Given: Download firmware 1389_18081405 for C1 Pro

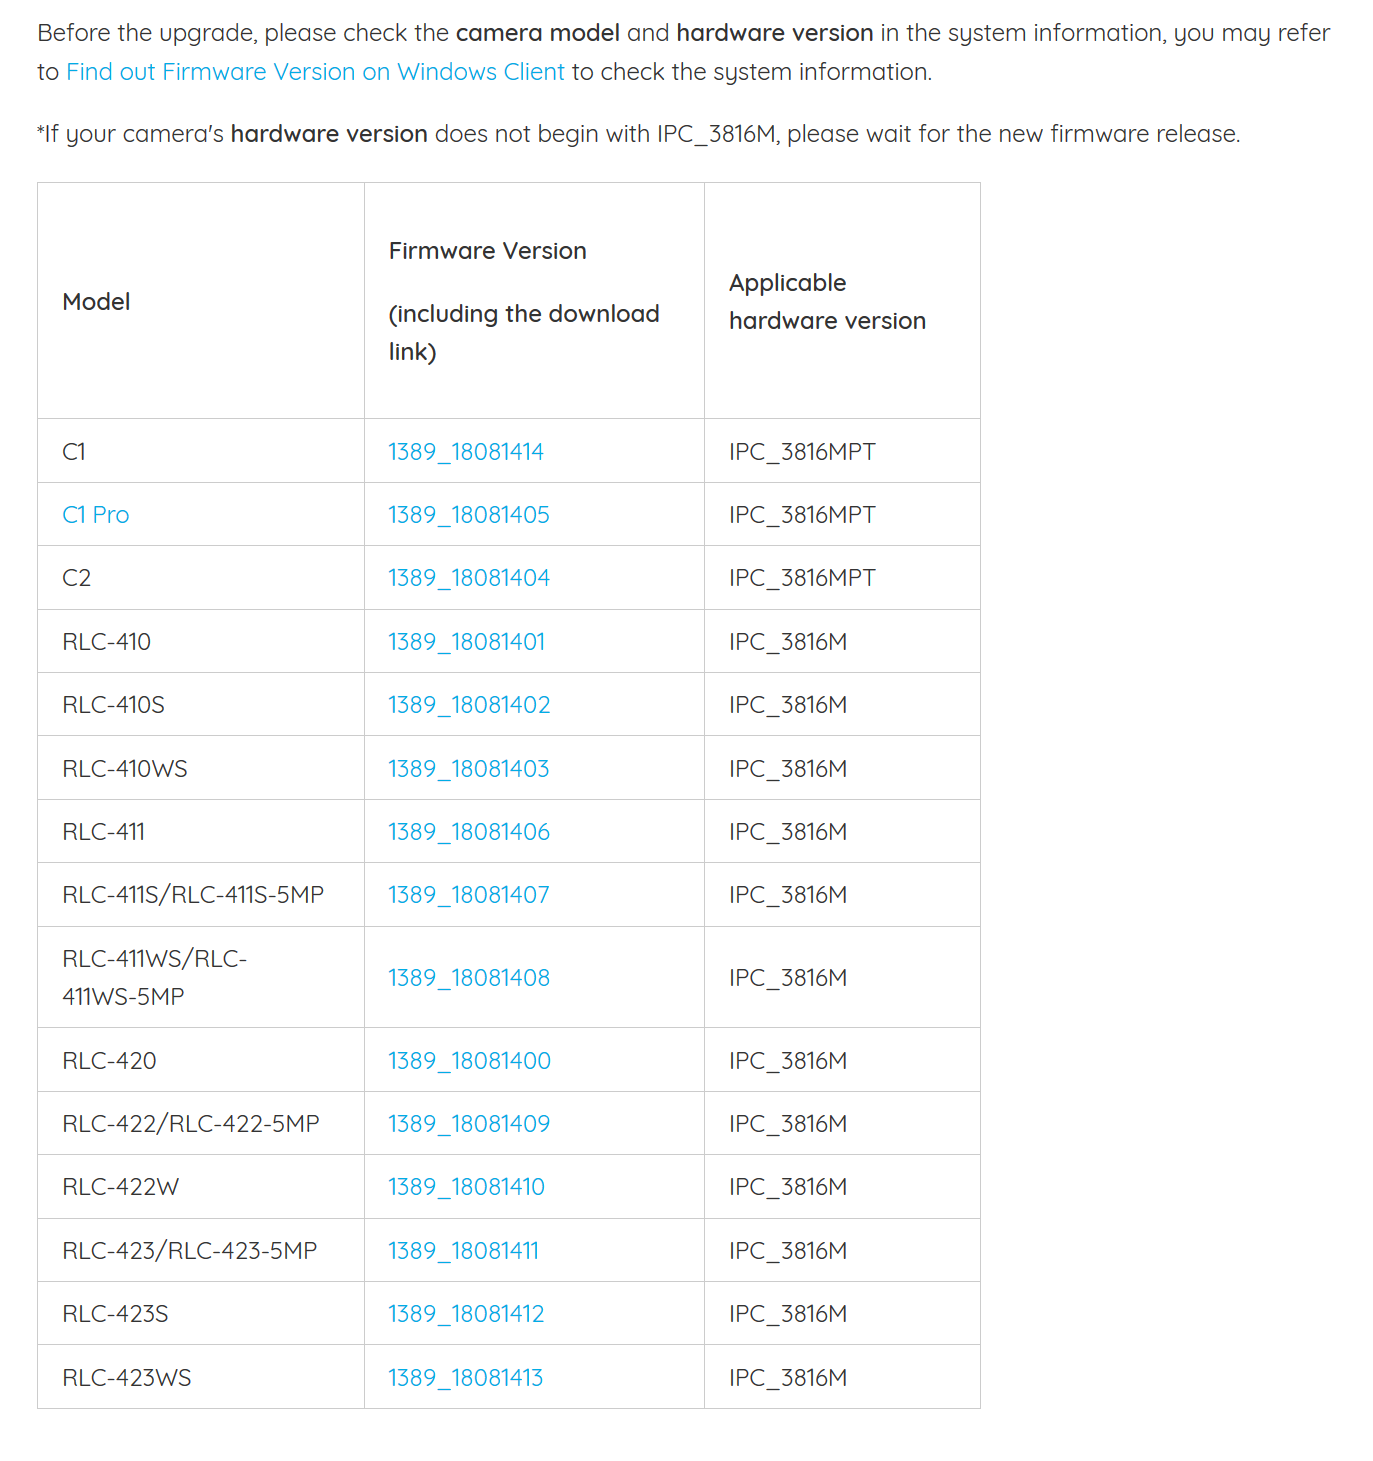Looking at the screenshot, I should pos(469,515).
